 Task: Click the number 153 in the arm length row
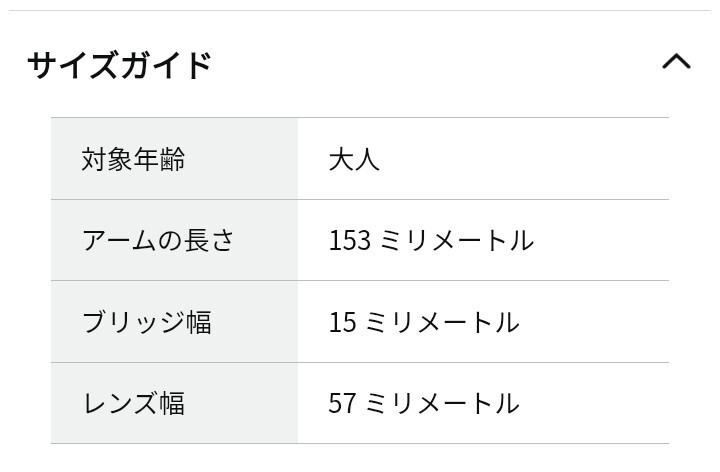(350, 241)
